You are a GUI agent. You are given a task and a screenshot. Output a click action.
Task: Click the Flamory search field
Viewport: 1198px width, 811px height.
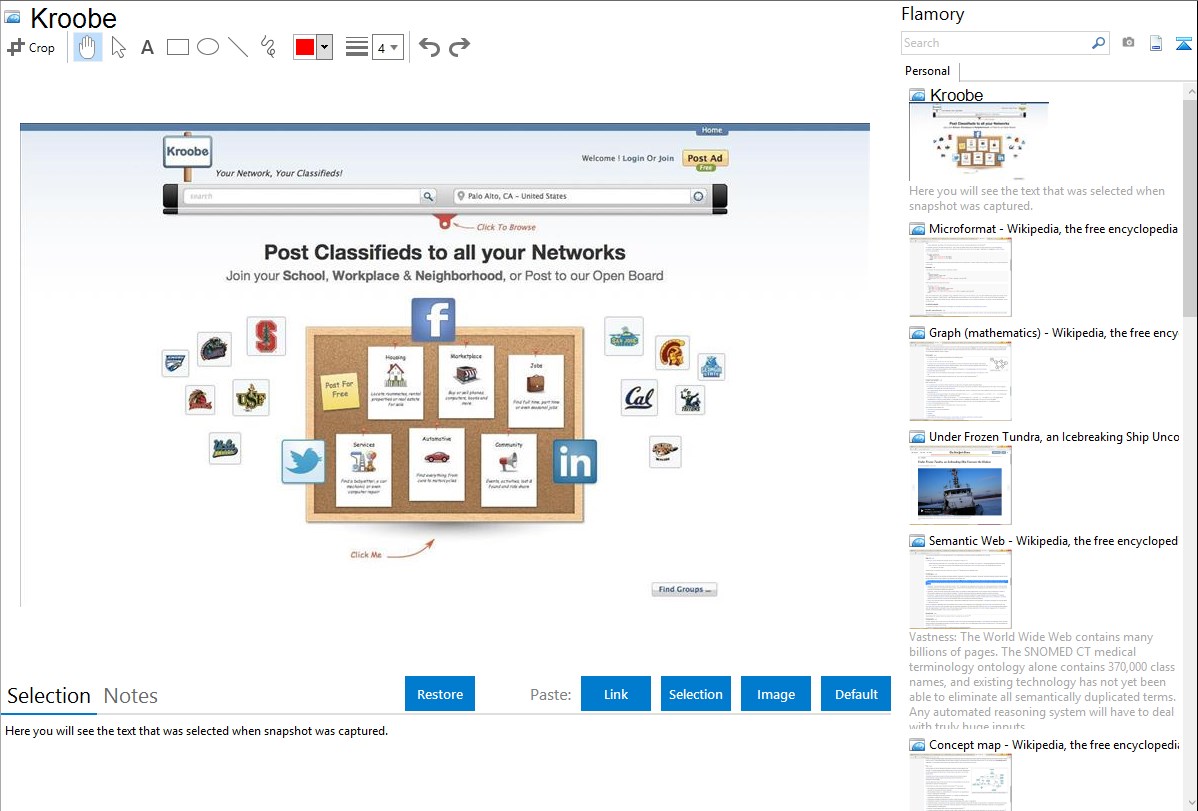(995, 43)
